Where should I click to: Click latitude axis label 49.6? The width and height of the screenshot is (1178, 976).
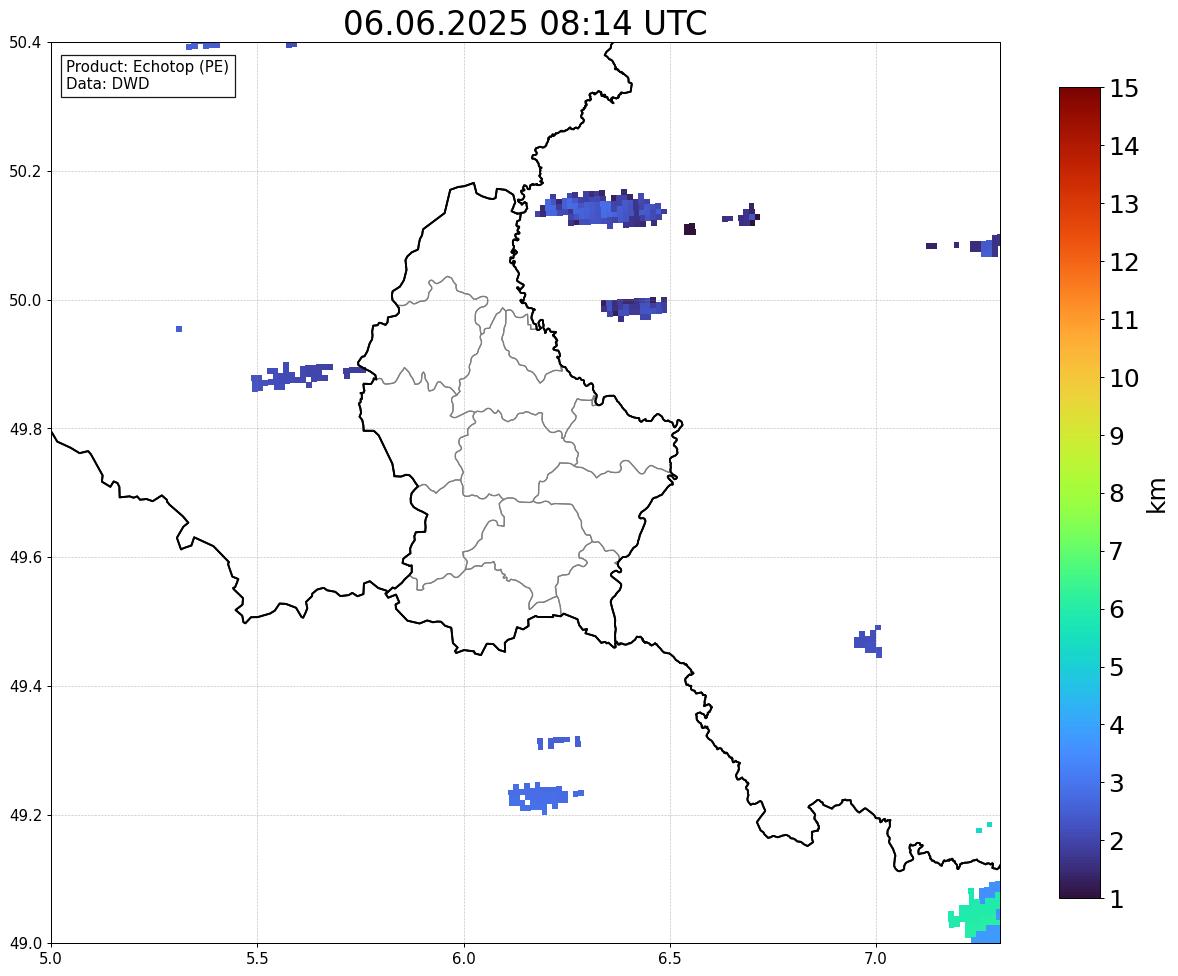[x=25, y=557]
